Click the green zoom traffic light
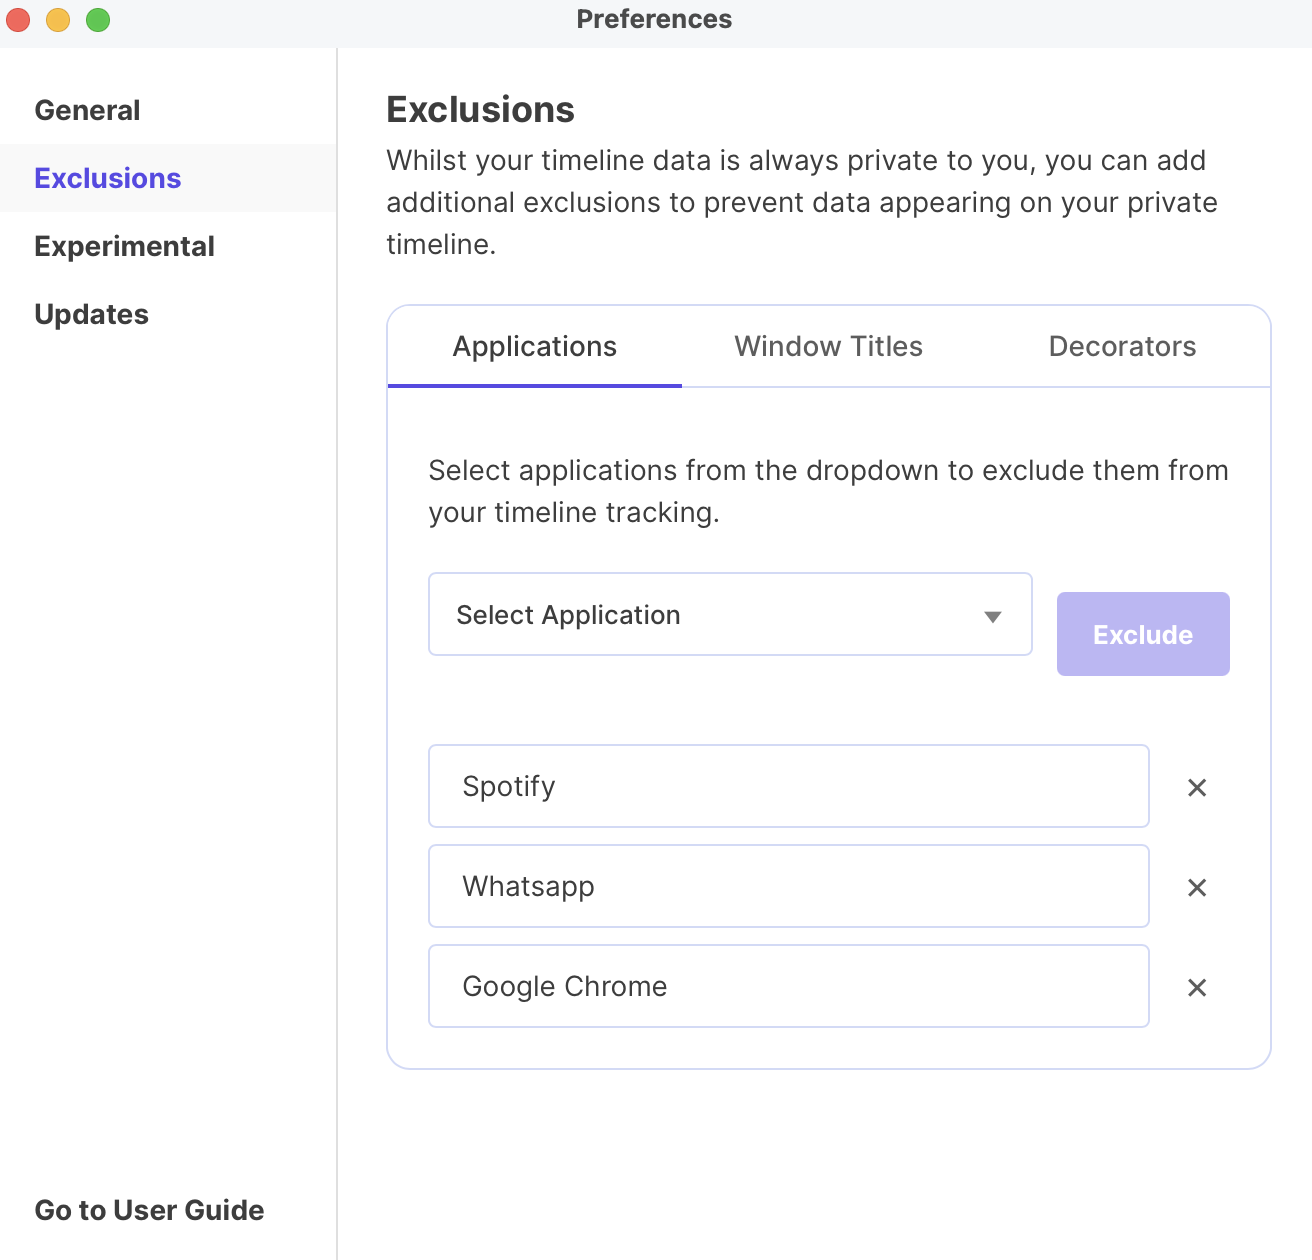Screen dimensions: 1312x1260 click(x=97, y=18)
